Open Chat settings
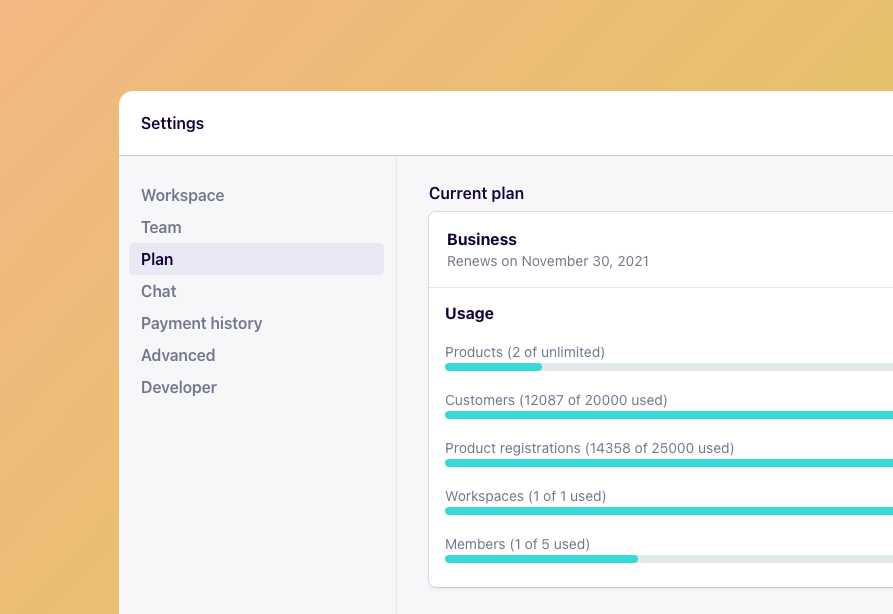The image size is (893, 614). (x=158, y=291)
